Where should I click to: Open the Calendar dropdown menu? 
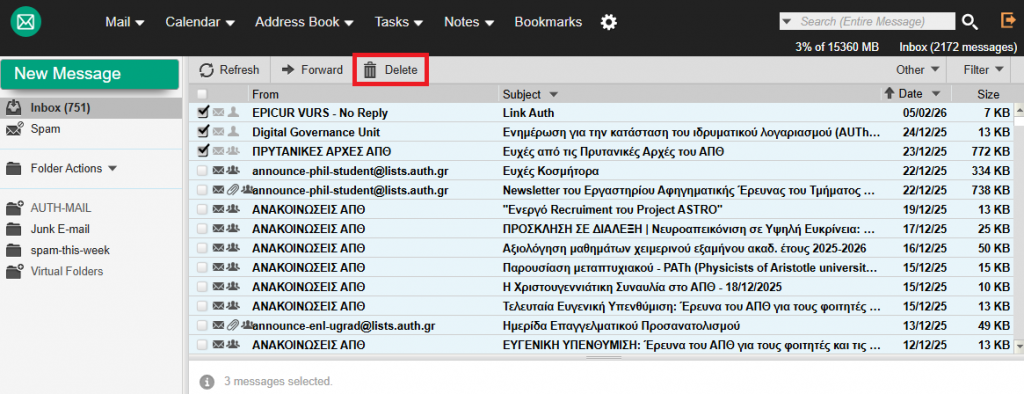200,22
